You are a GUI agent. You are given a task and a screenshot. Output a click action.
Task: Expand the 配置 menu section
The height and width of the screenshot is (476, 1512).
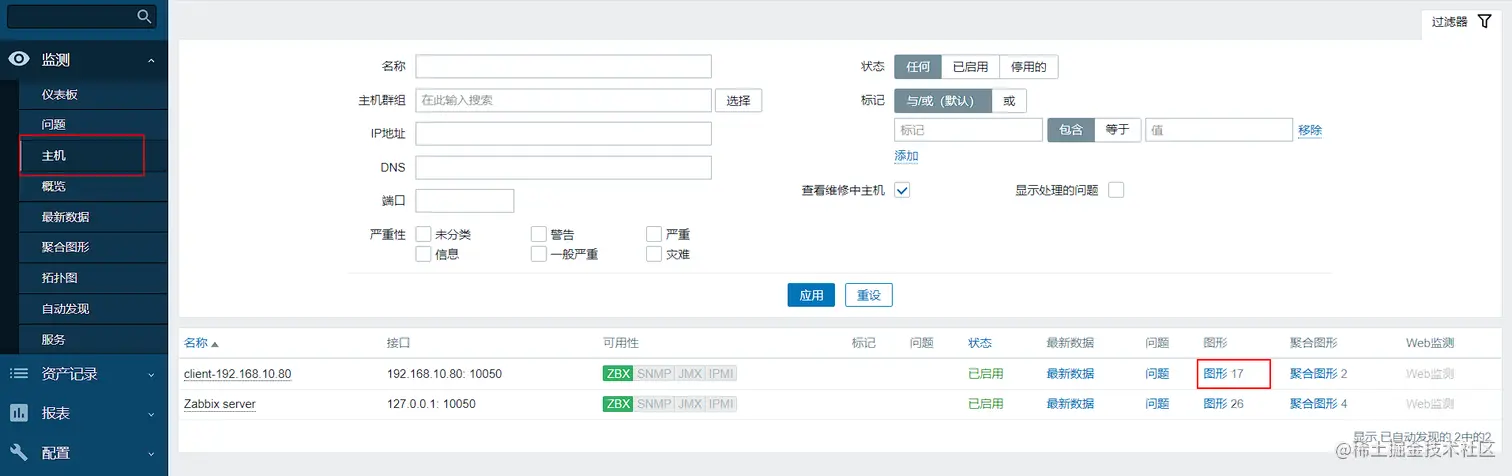151,453
